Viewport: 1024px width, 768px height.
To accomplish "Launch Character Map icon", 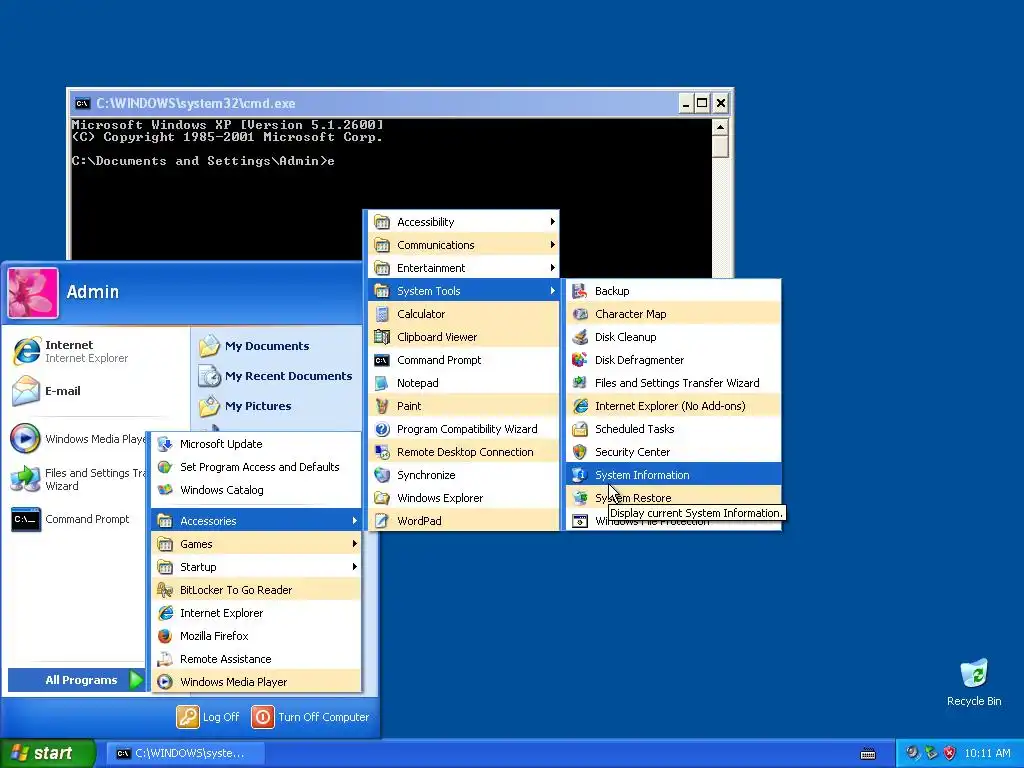I will (x=580, y=314).
